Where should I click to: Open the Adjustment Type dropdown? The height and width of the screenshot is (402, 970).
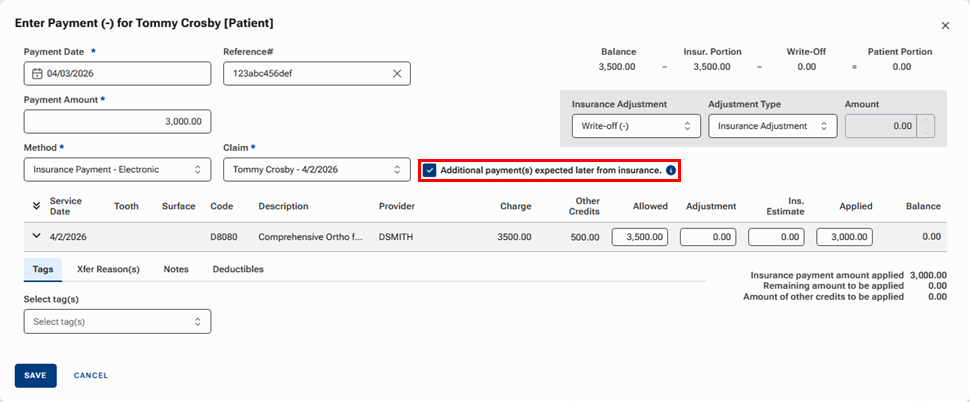[x=772, y=126]
